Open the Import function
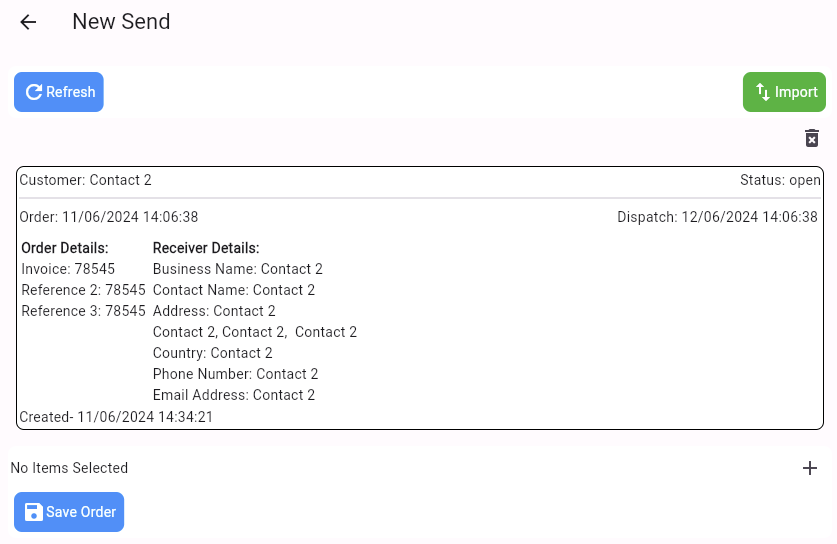The height and width of the screenshot is (544, 837). [x=784, y=92]
